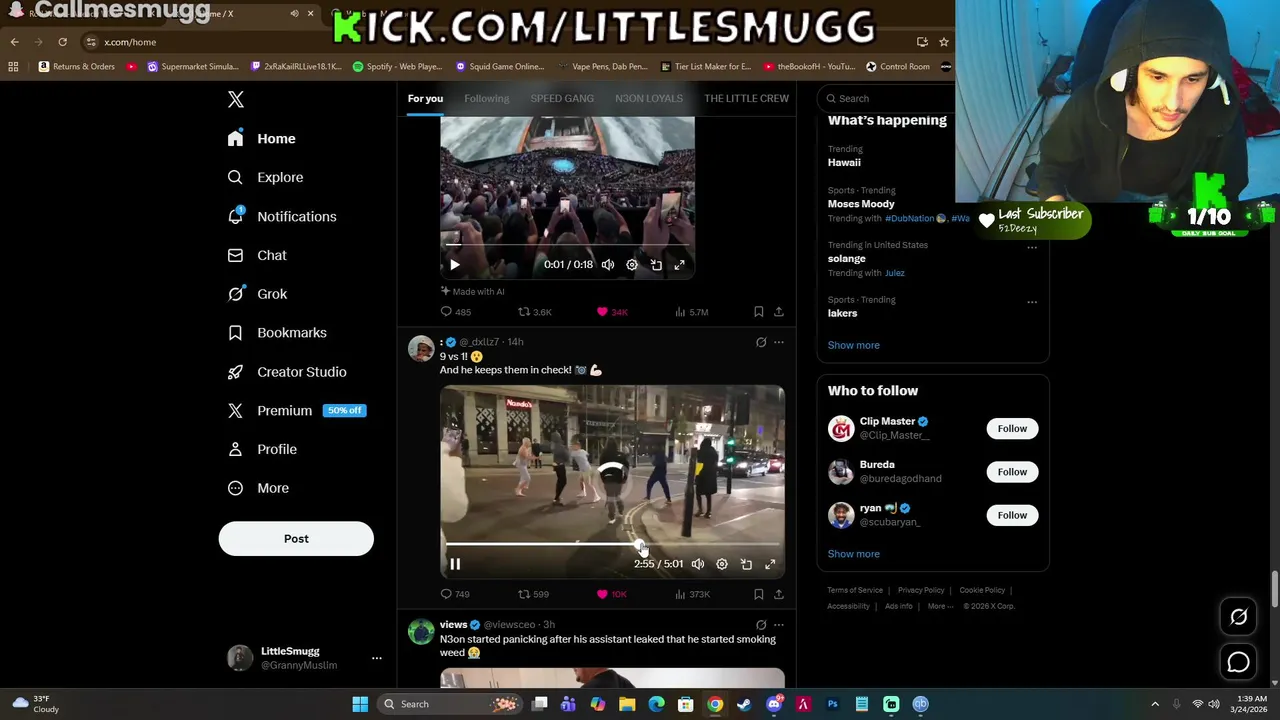This screenshot has height=720, width=1280.
Task: Open the Home page from sidebar
Action: [262, 139]
